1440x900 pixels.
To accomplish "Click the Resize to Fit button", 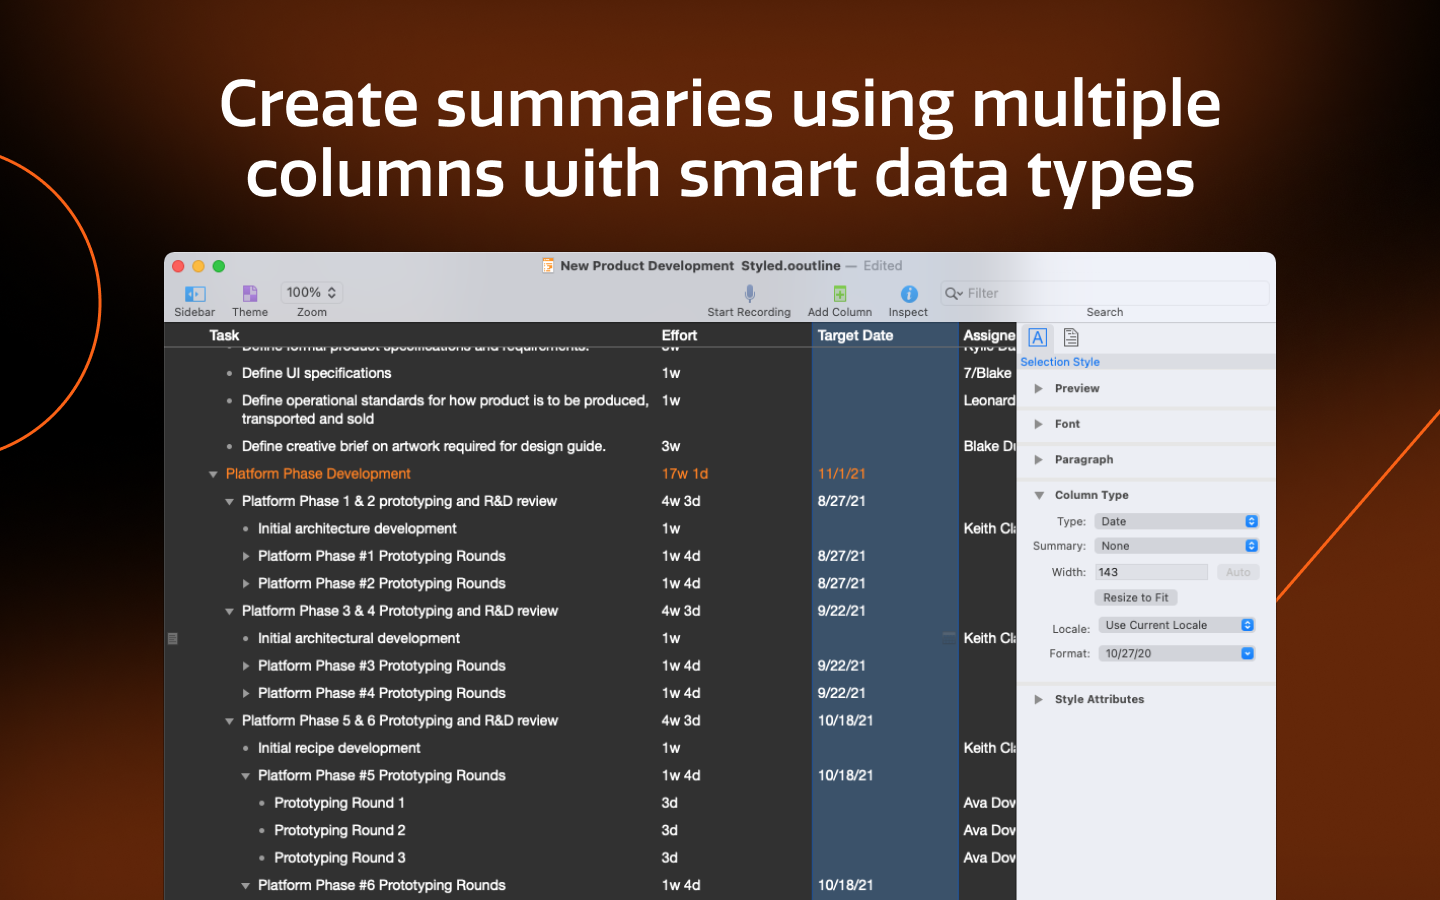I will pyautogui.click(x=1135, y=598).
